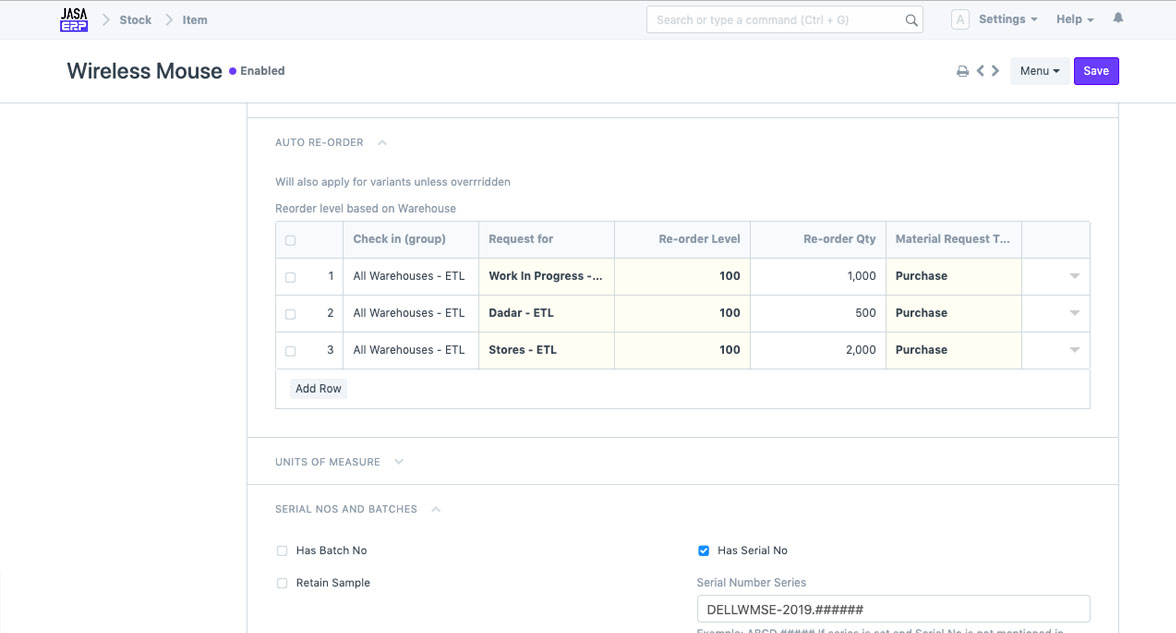1176x633 pixels.
Task: Open the notifications bell
Action: 1118,19
